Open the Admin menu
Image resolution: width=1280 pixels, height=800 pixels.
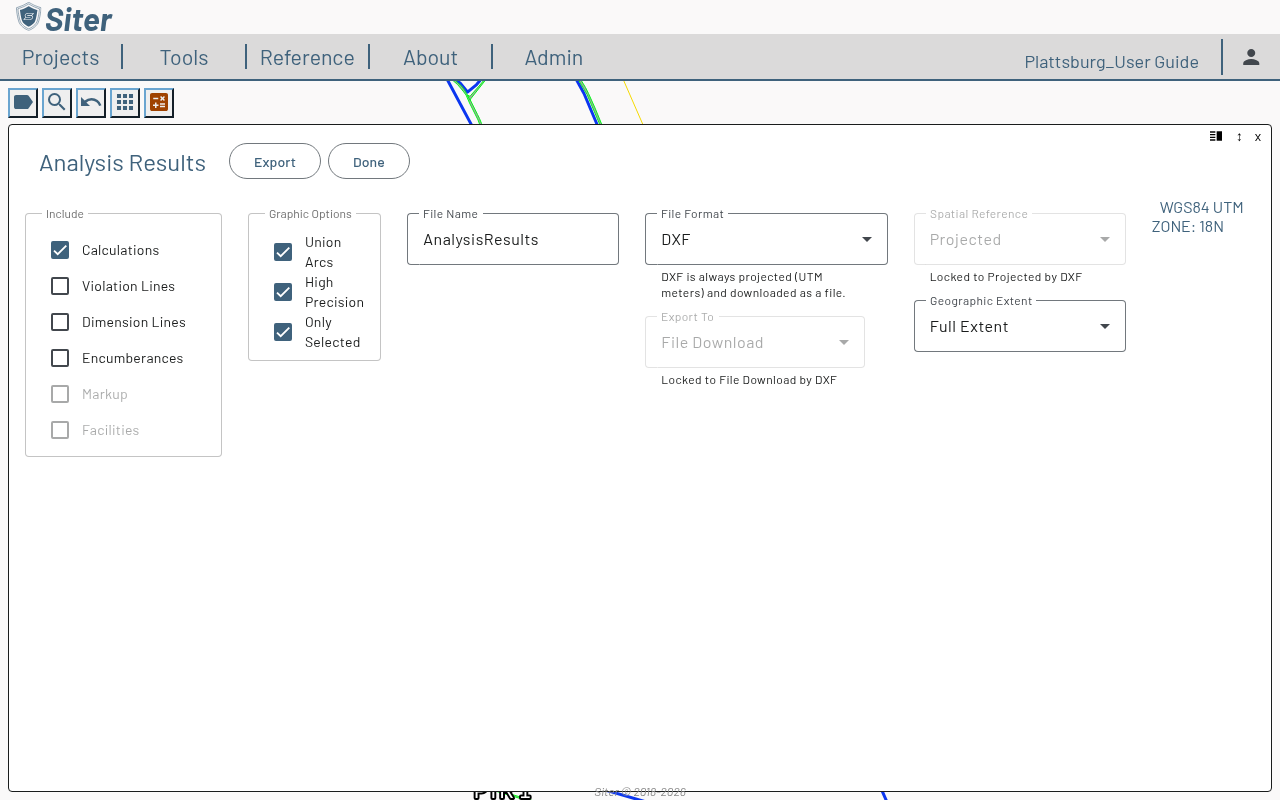pos(554,57)
